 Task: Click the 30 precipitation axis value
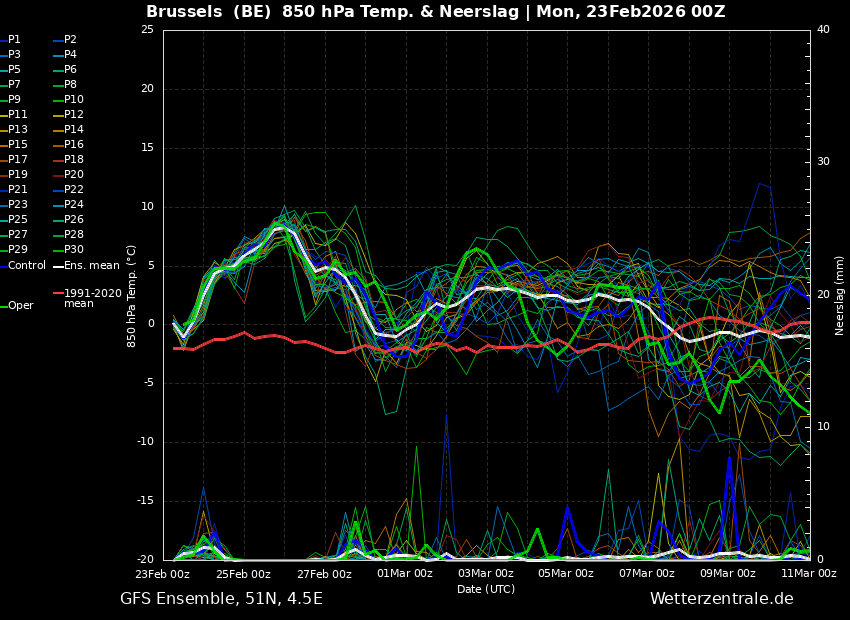coord(823,162)
